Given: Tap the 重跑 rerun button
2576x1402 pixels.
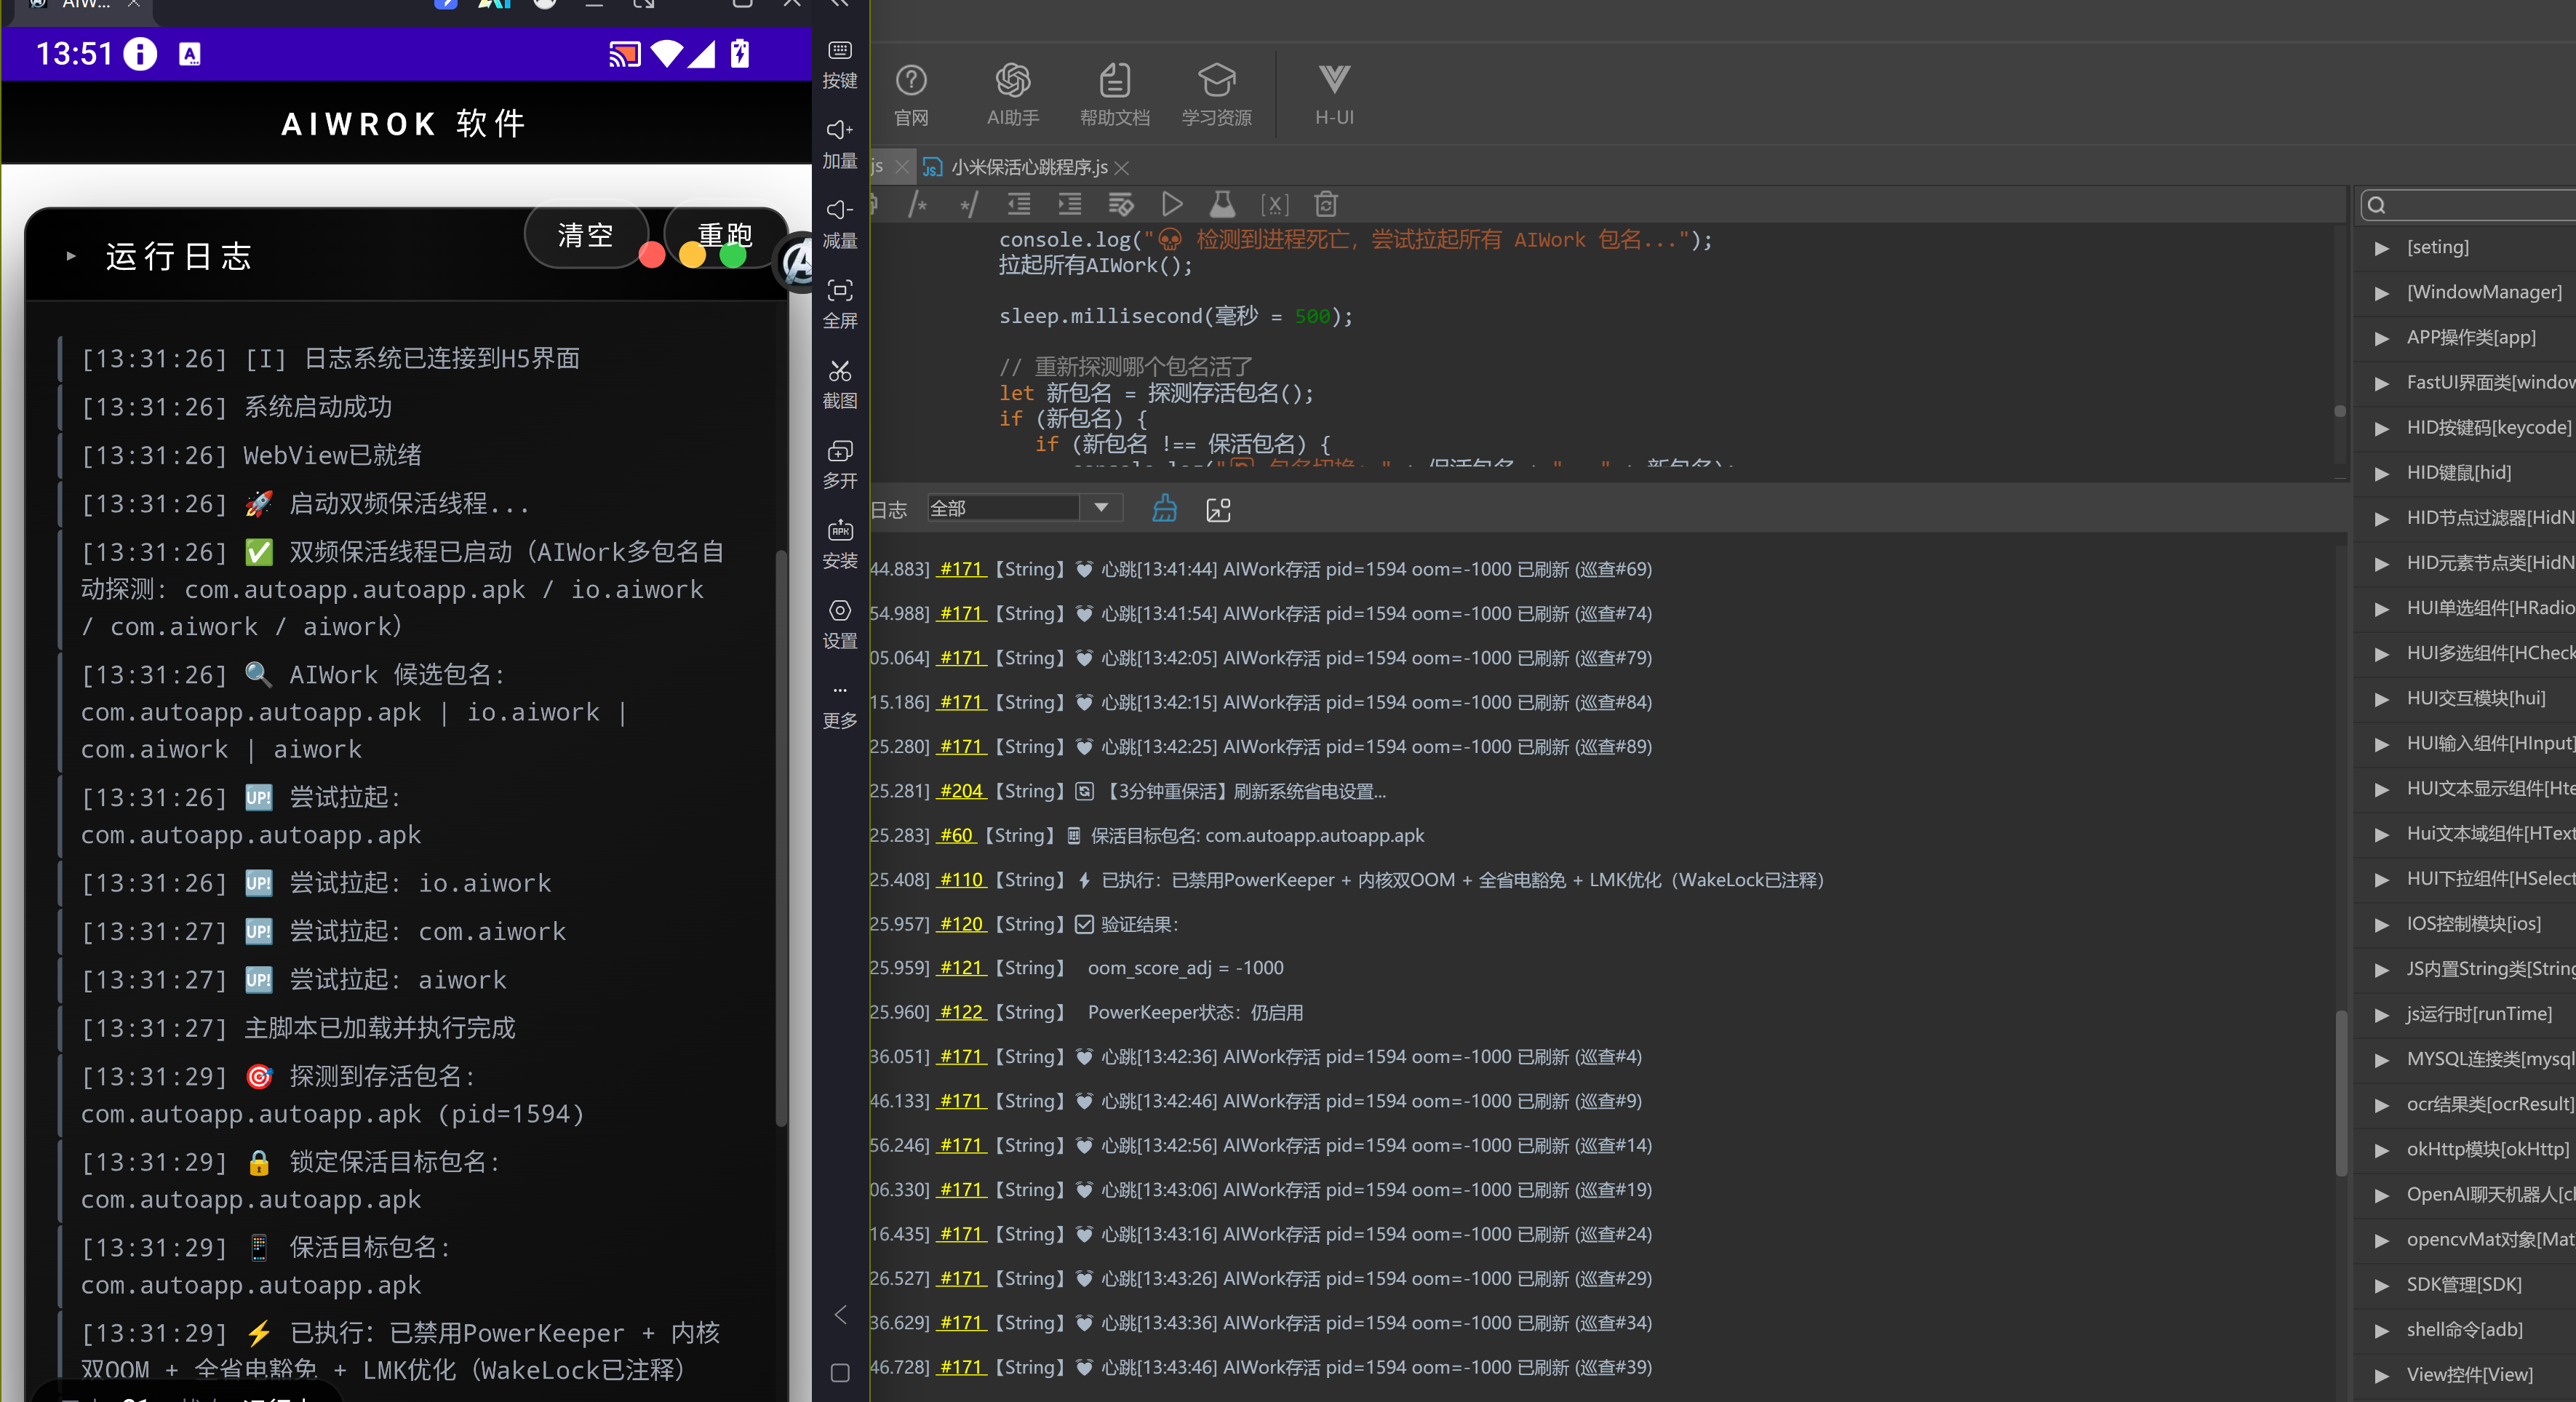Looking at the screenshot, I should [725, 236].
